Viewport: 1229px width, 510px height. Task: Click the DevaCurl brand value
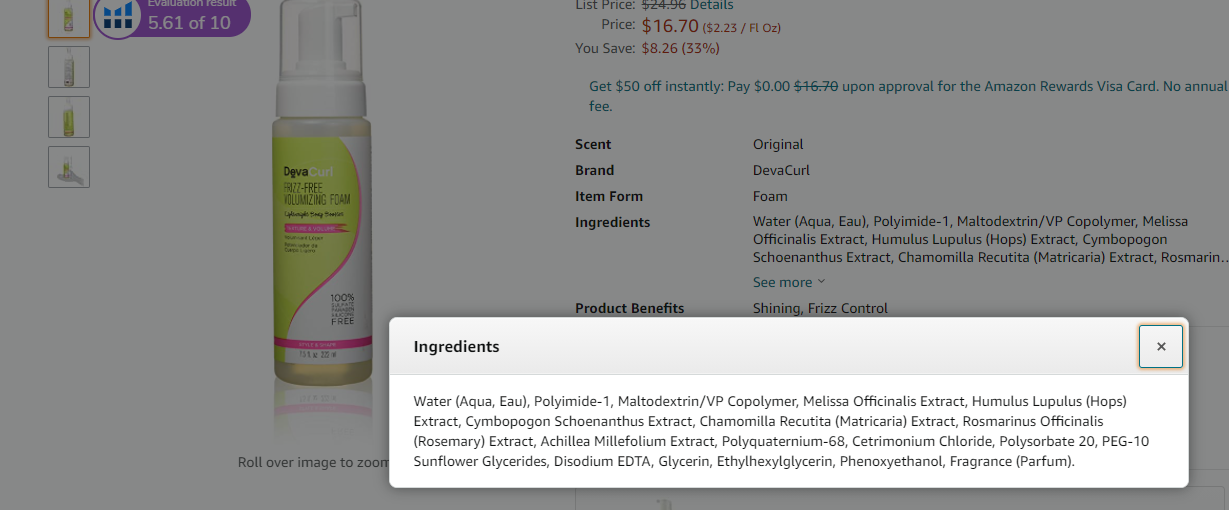click(x=783, y=170)
